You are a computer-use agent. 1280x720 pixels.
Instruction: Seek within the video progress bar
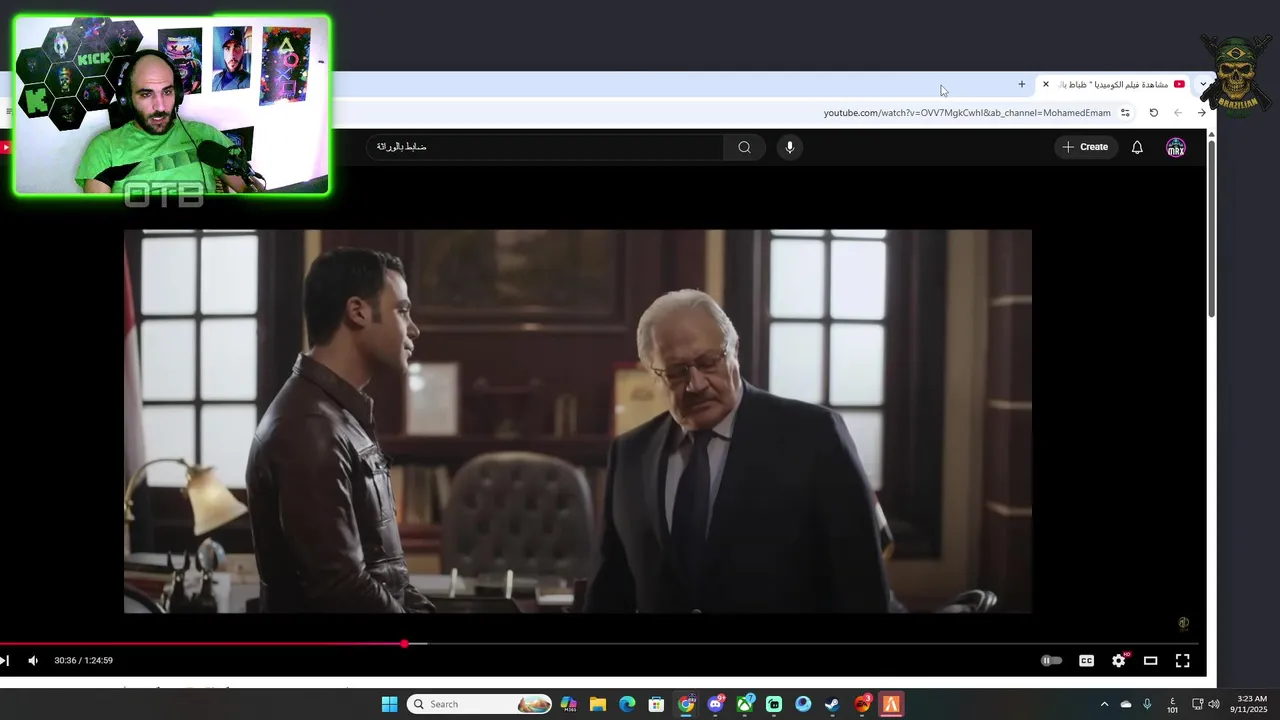(x=600, y=644)
